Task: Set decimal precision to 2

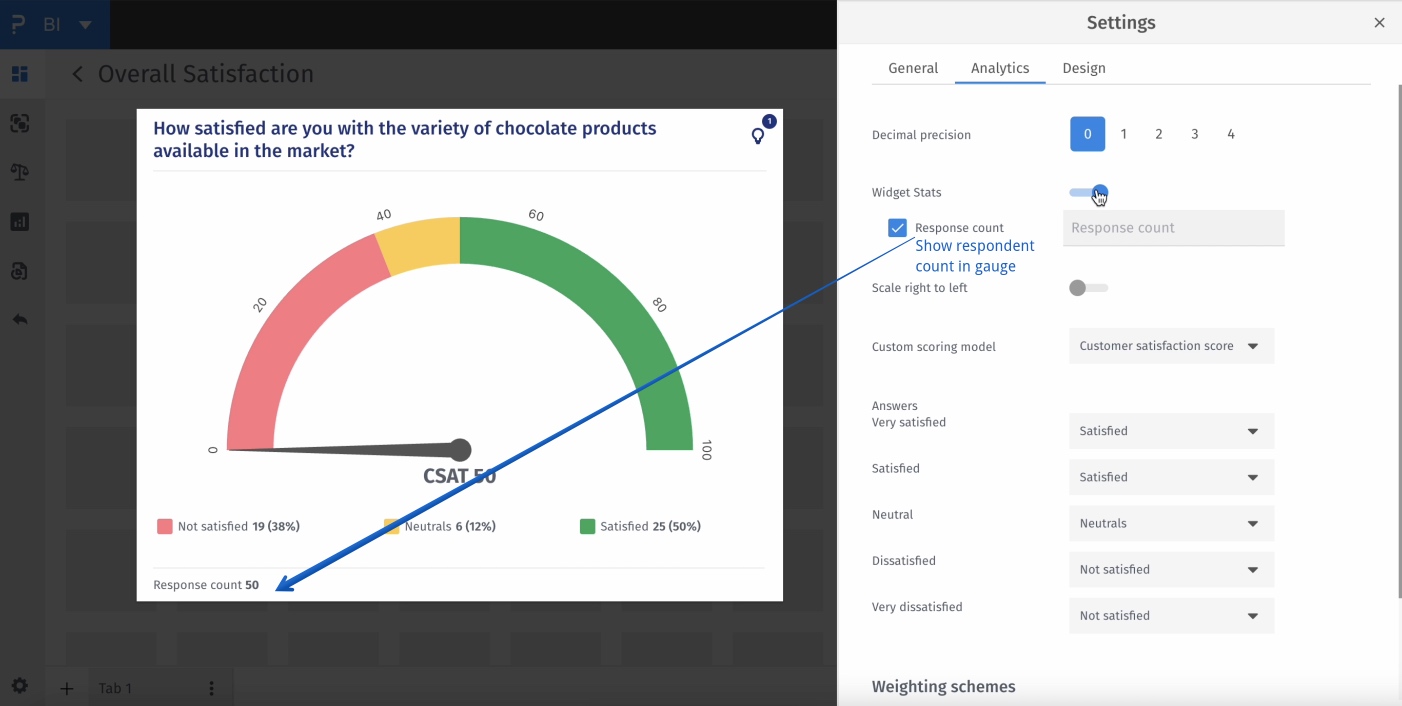Action: tap(1159, 134)
